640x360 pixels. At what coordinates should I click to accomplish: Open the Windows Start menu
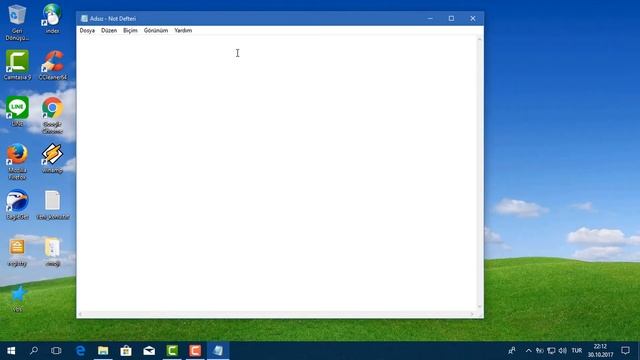tap(11, 351)
